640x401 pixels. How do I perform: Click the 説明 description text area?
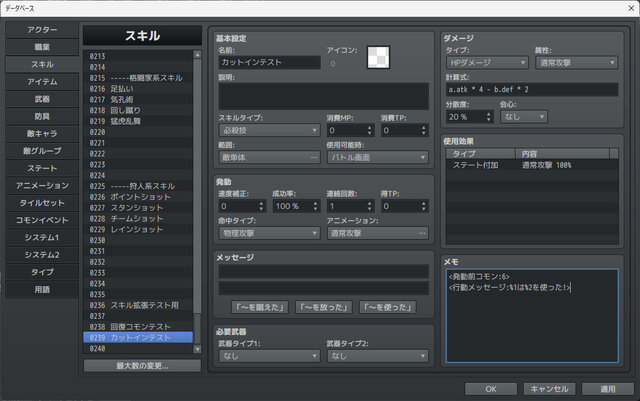324,96
